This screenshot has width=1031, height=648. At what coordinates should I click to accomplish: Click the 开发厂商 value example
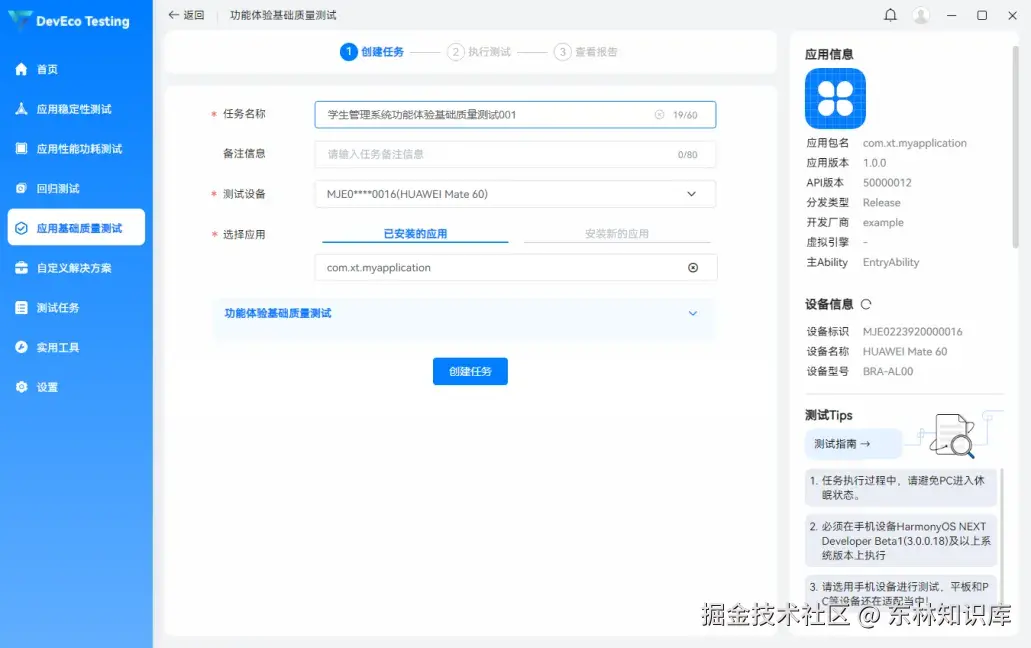pos(883,222)
